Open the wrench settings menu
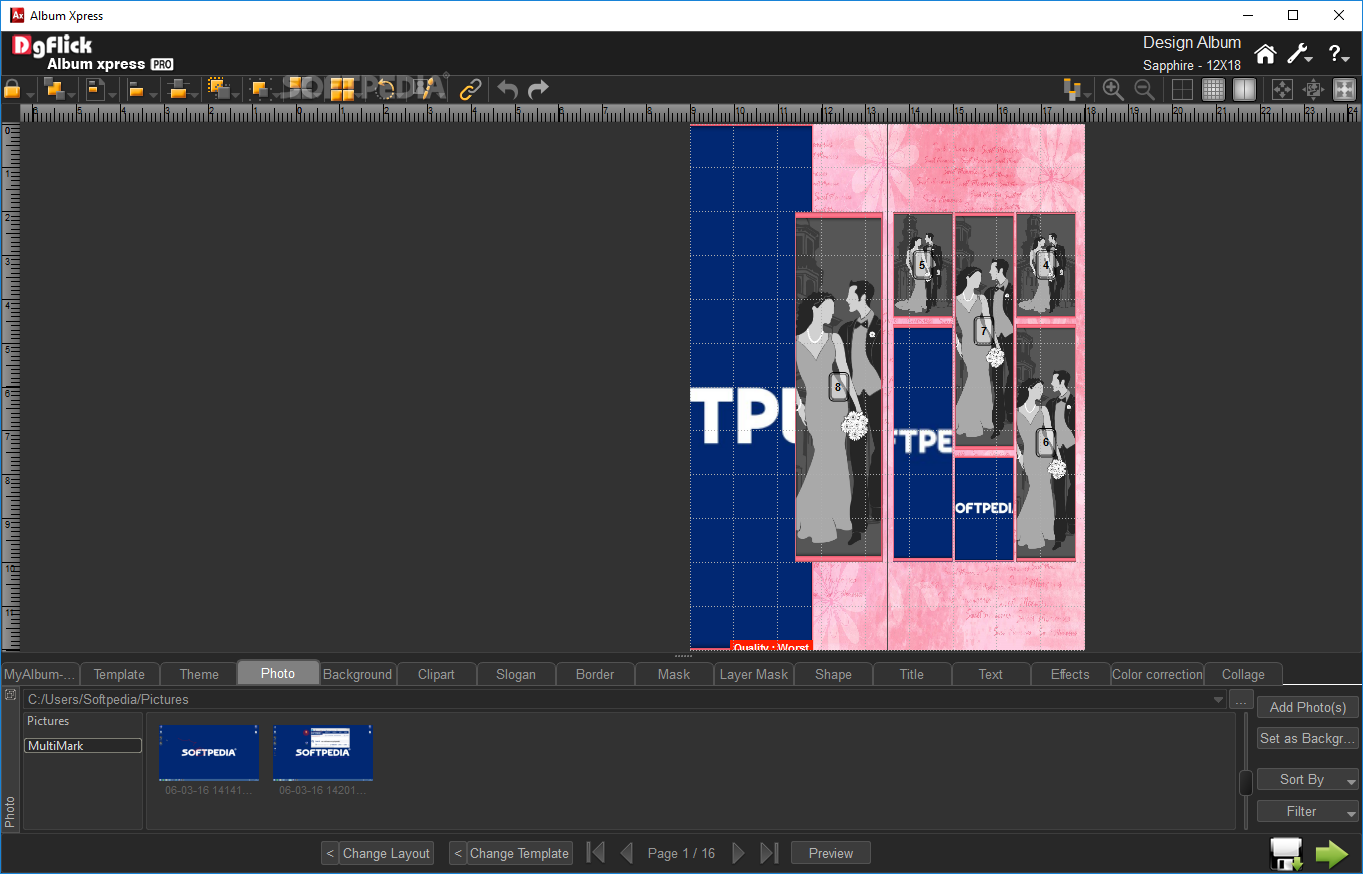Screen dimensions: 1363x874 click(1299, 54)
